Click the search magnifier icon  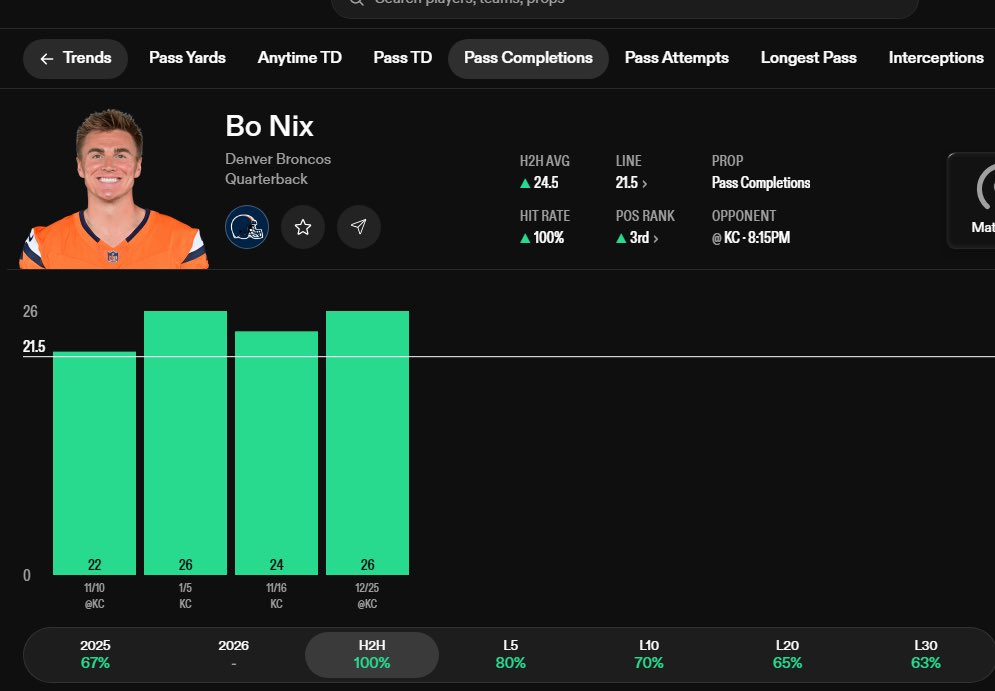(357, 2)
